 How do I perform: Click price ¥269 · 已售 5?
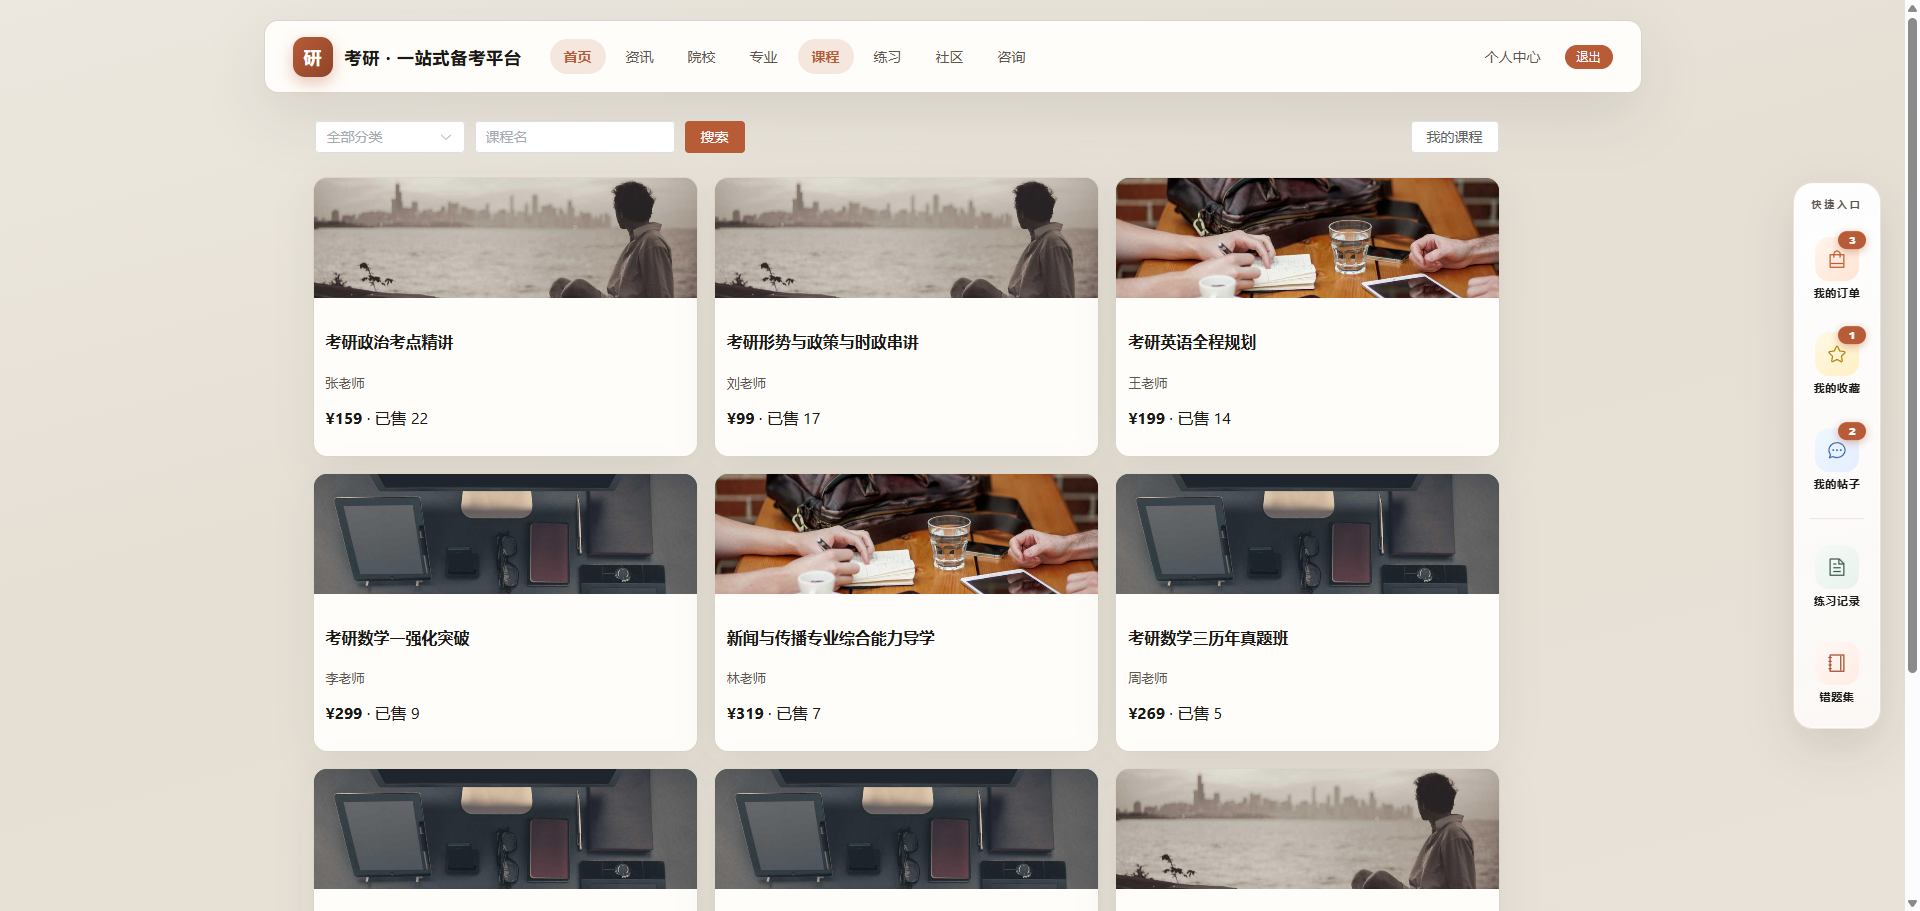tap(1175, 713)
